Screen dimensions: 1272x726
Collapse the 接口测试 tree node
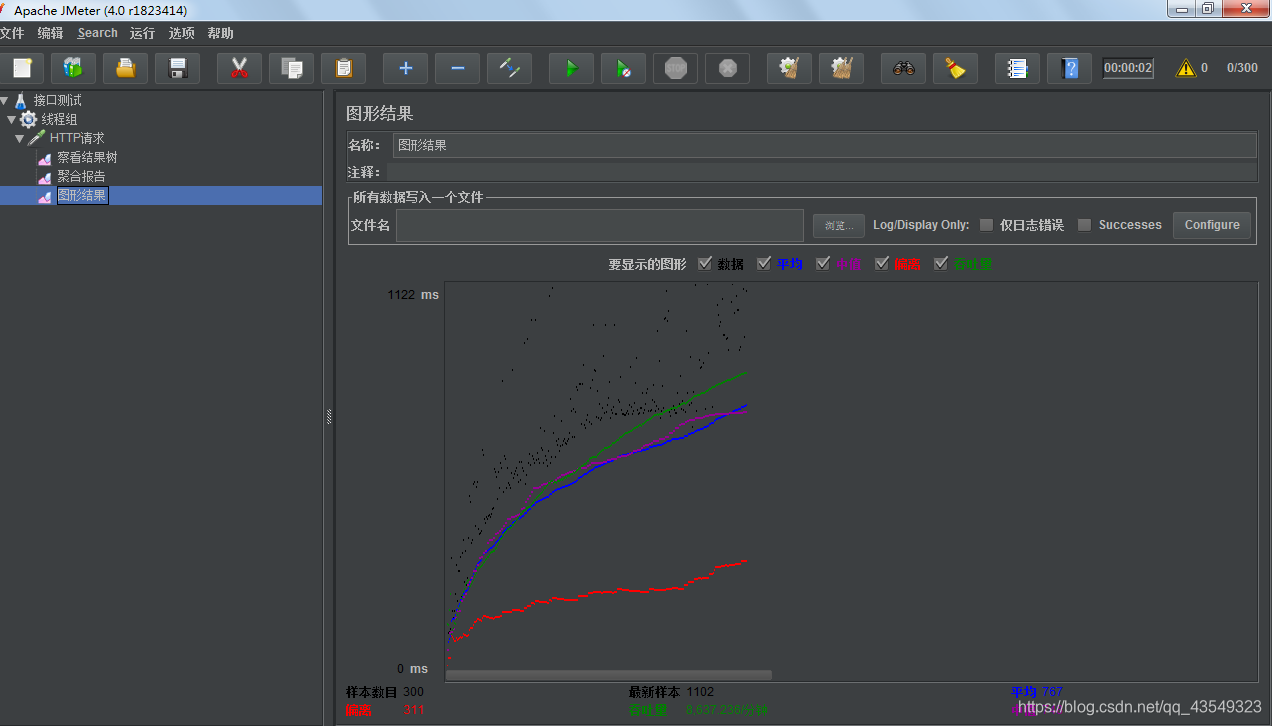[5, 100]
